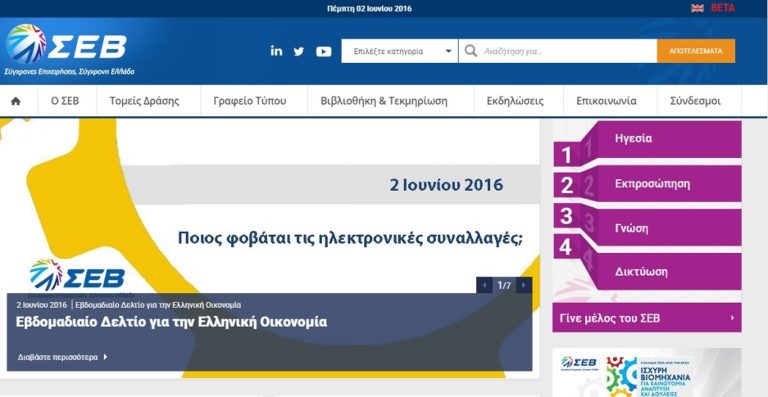Screen dimensions: 768x397
Task: Open the Επιλέξτε κατηγορία dropdown
Action: coord(400,51)
